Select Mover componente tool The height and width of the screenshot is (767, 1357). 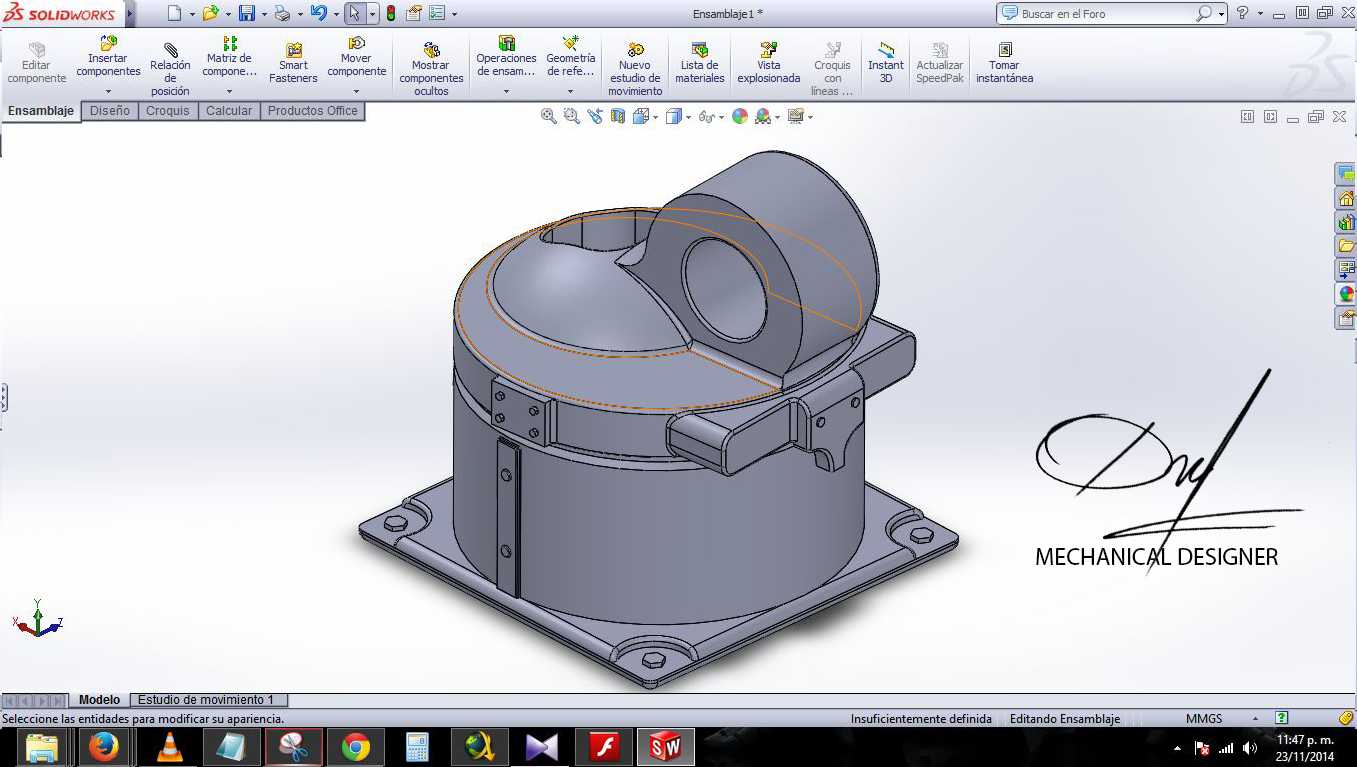356,57
